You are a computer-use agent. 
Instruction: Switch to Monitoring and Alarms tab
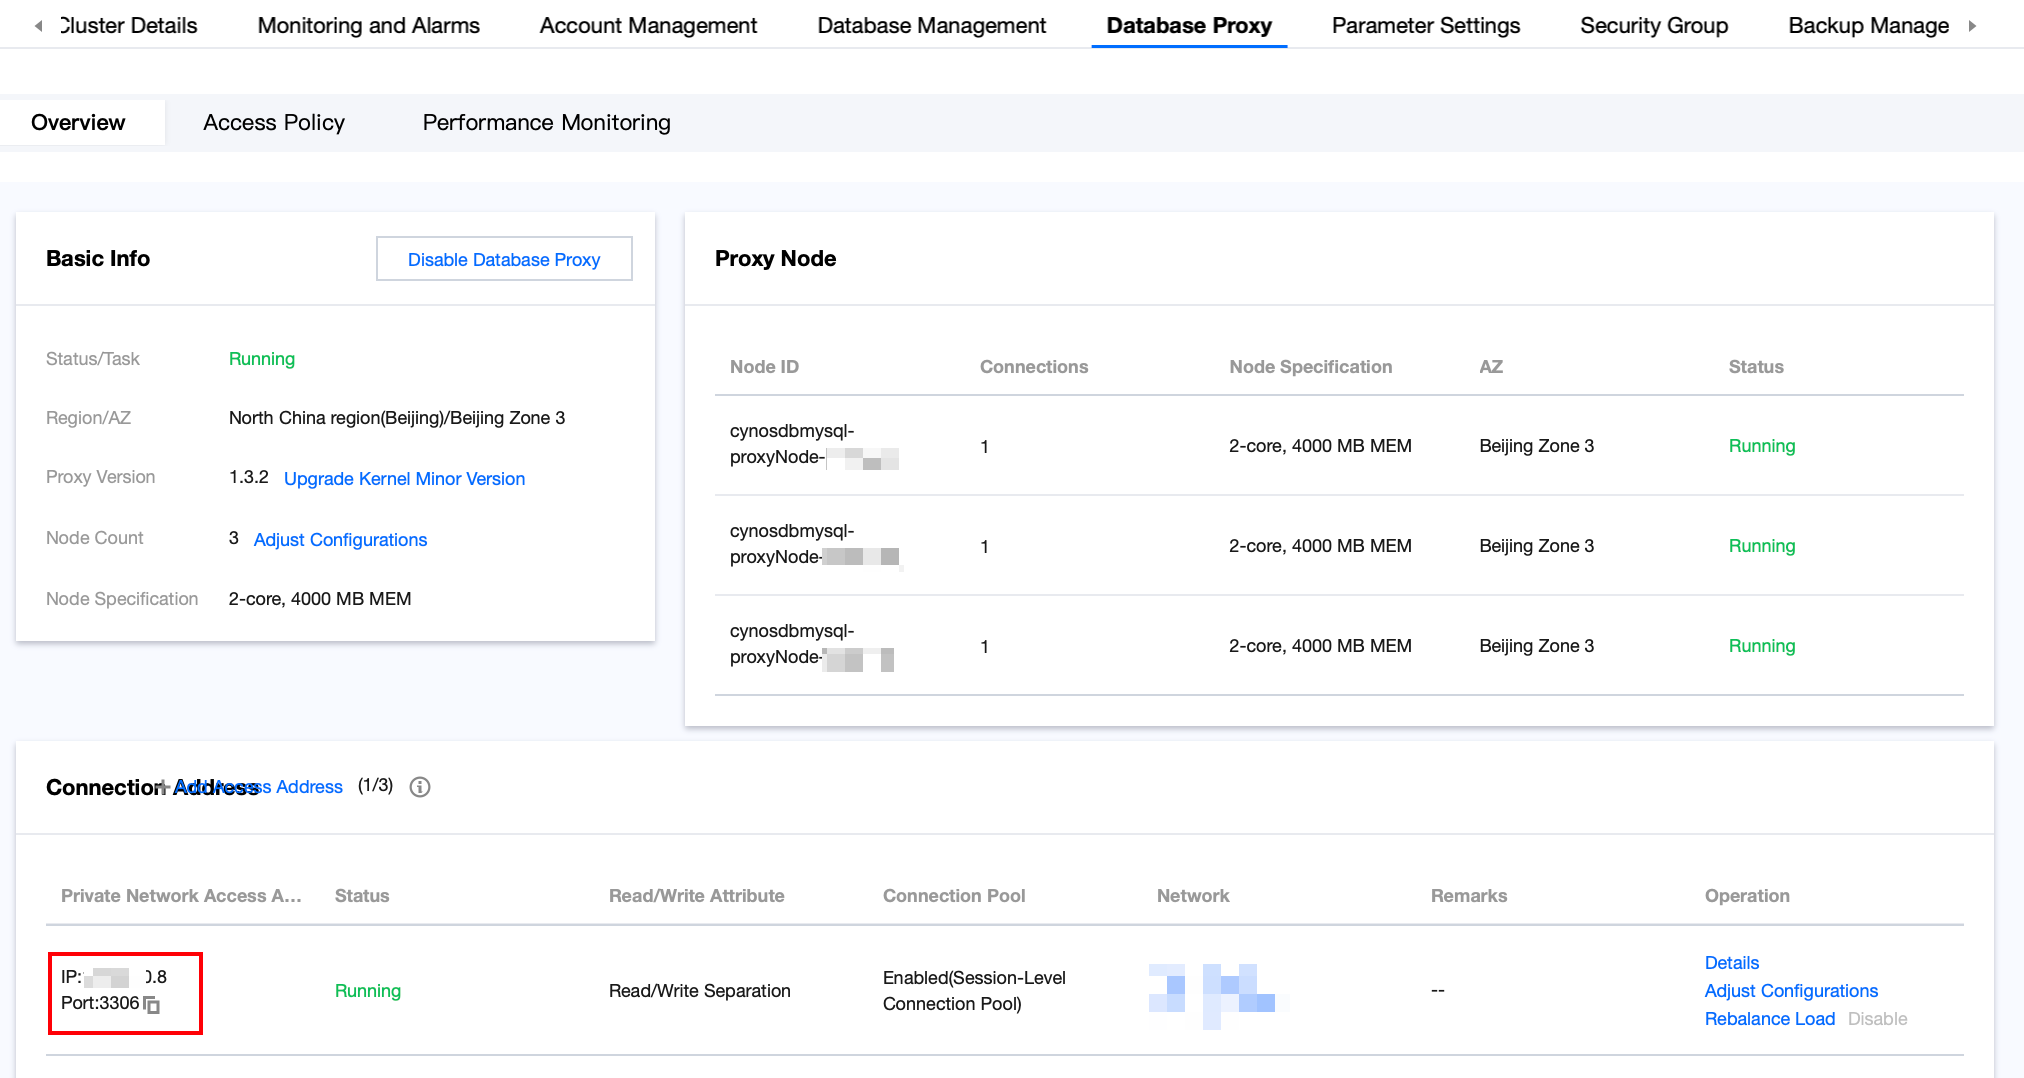coord(368,26)
